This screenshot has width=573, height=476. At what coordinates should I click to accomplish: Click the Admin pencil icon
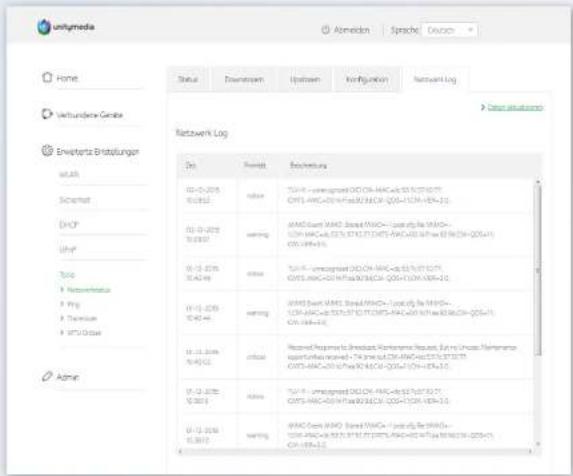[x=47, y=376]
